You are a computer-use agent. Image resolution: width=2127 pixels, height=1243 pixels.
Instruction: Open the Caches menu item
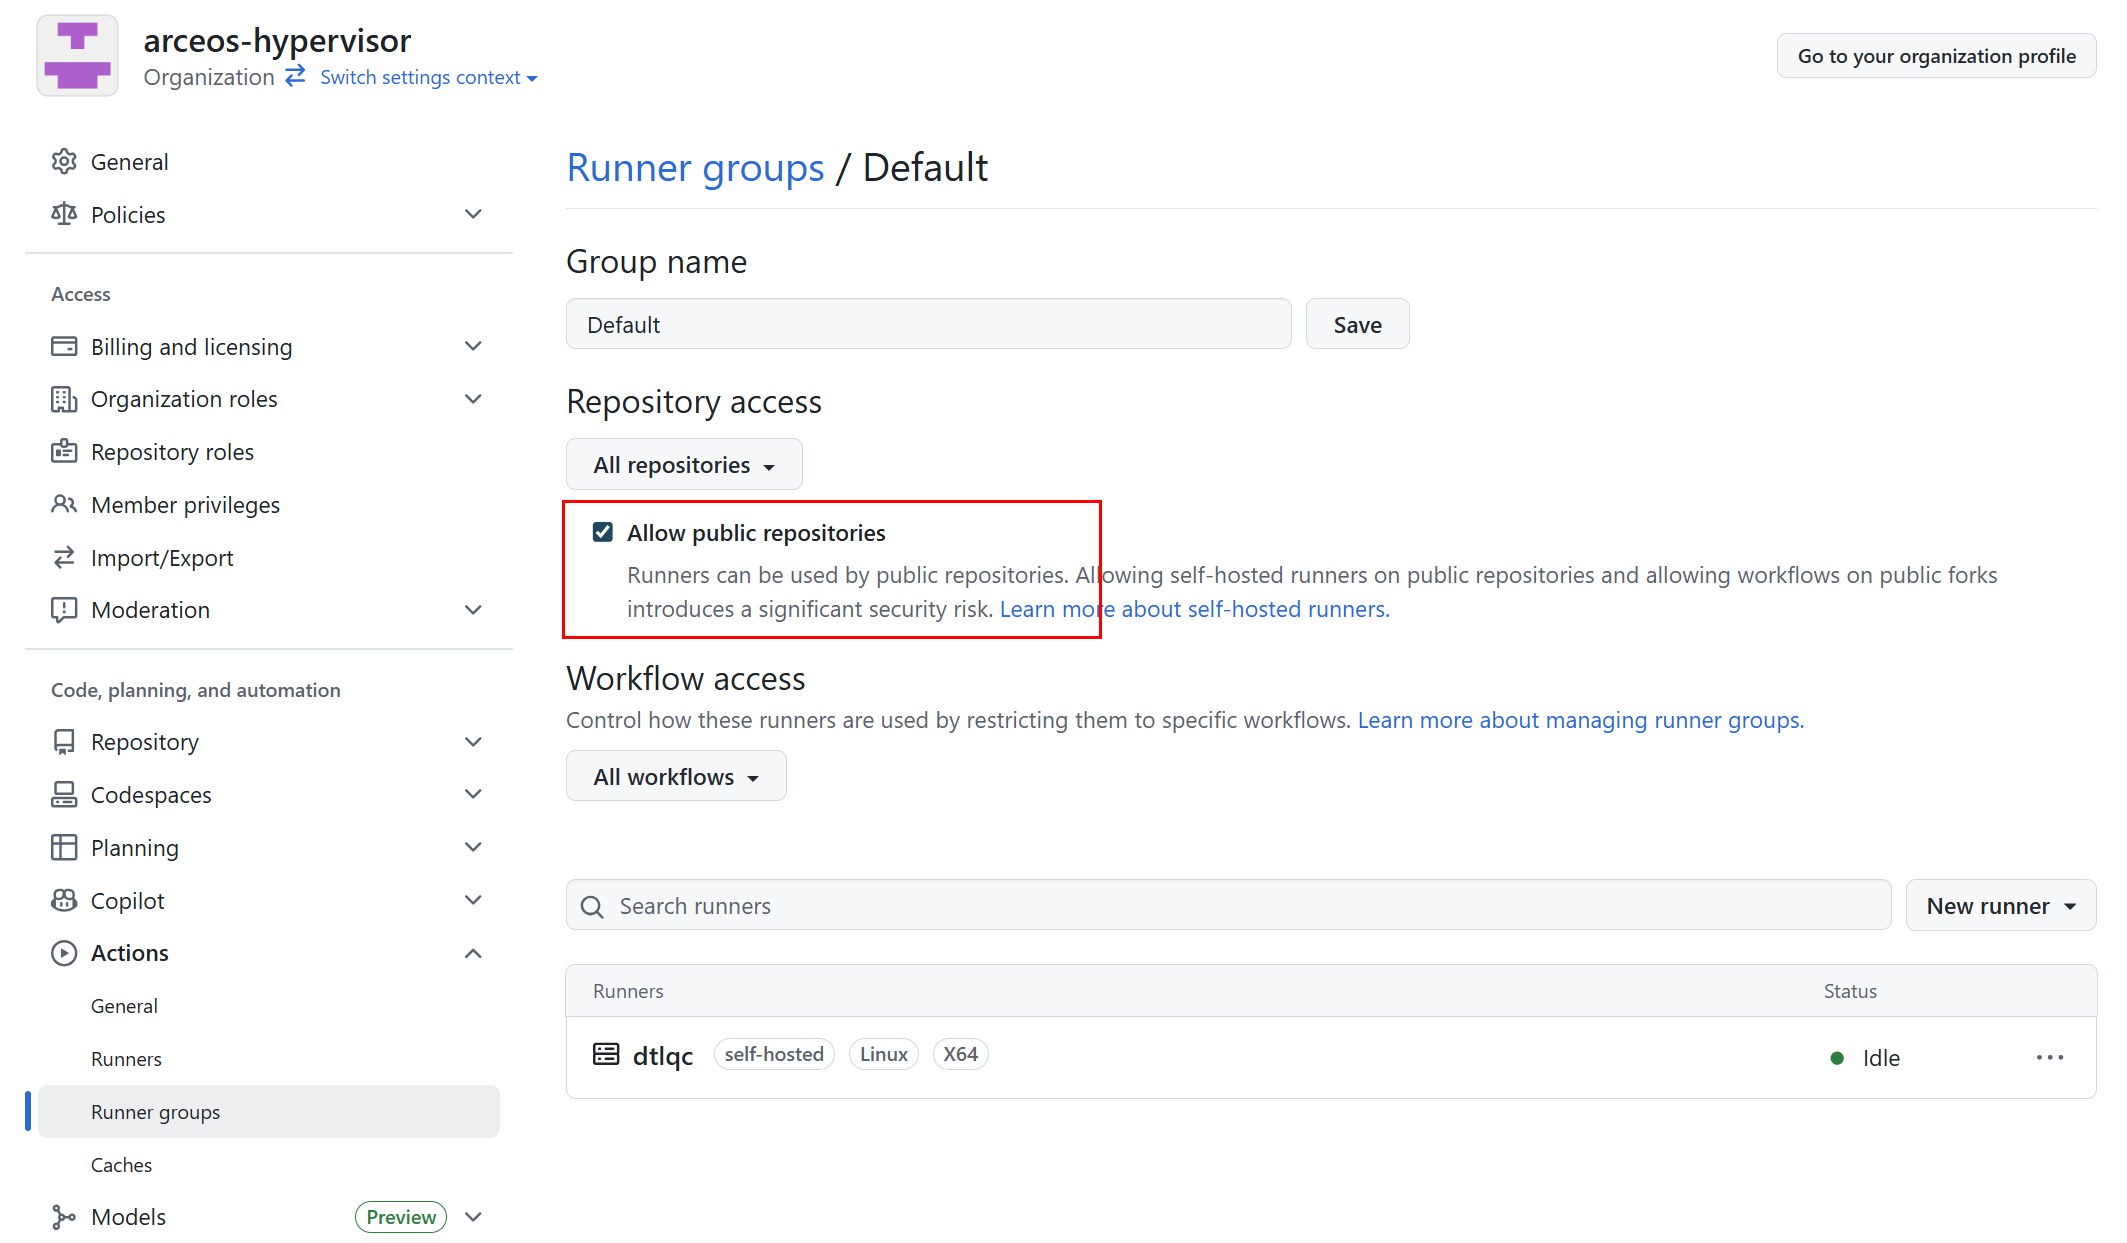(122, 1165)
